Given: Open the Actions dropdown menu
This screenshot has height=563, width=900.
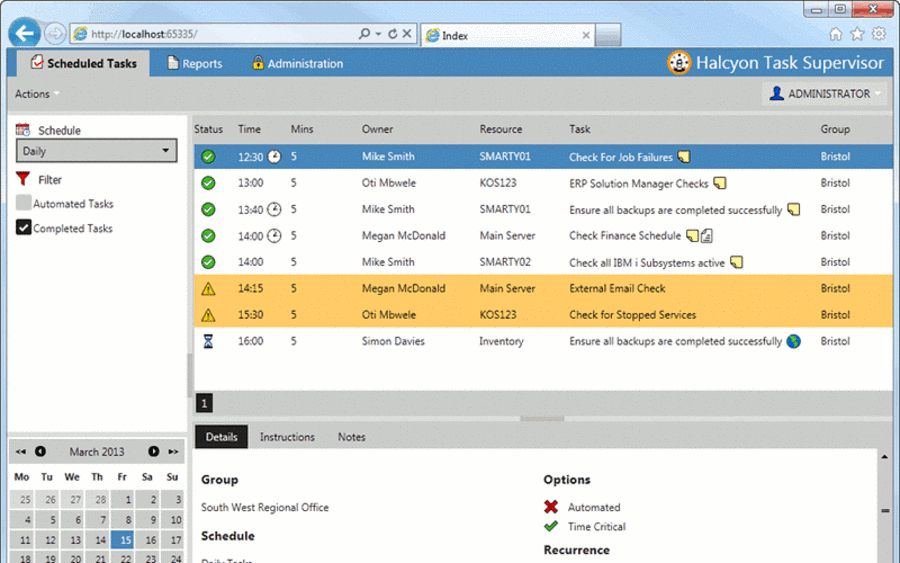Looking at the screenshot, I should click(x=37, y=94).
